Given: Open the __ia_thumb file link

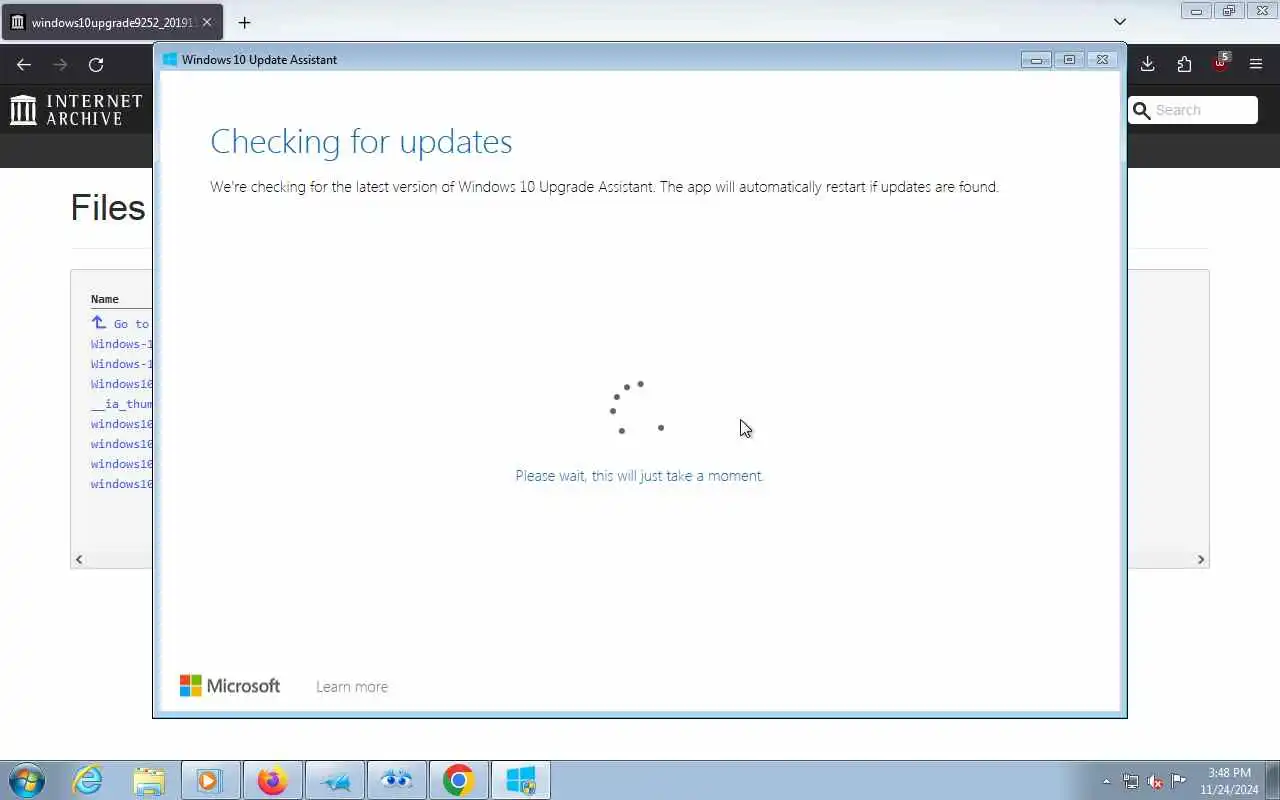Looking at the screenshot, I should pos(122,404).
